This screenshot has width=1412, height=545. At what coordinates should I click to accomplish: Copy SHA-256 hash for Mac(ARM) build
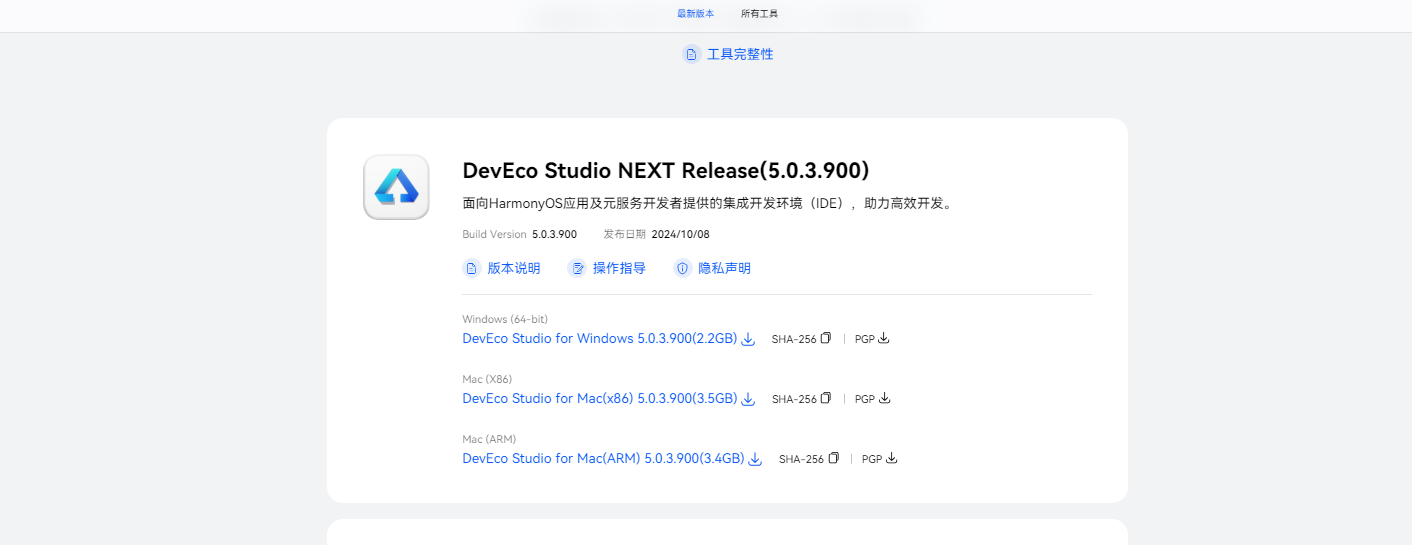[833, 459]
